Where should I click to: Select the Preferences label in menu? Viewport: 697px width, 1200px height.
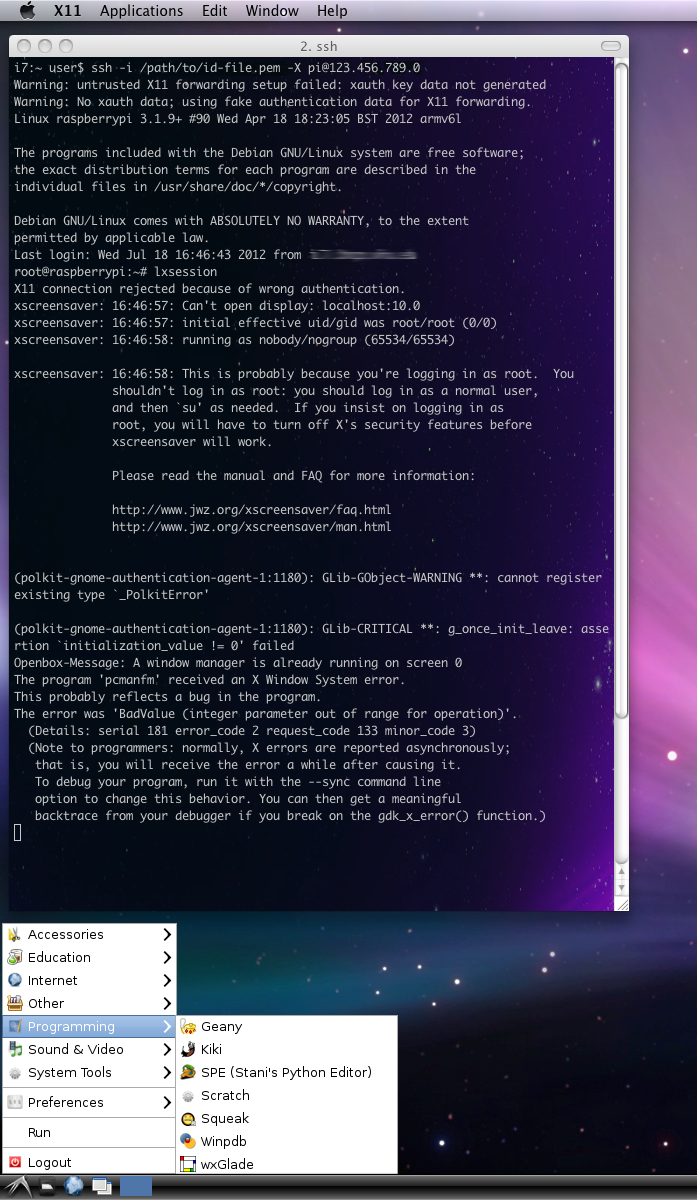(x=66, y=1102)
